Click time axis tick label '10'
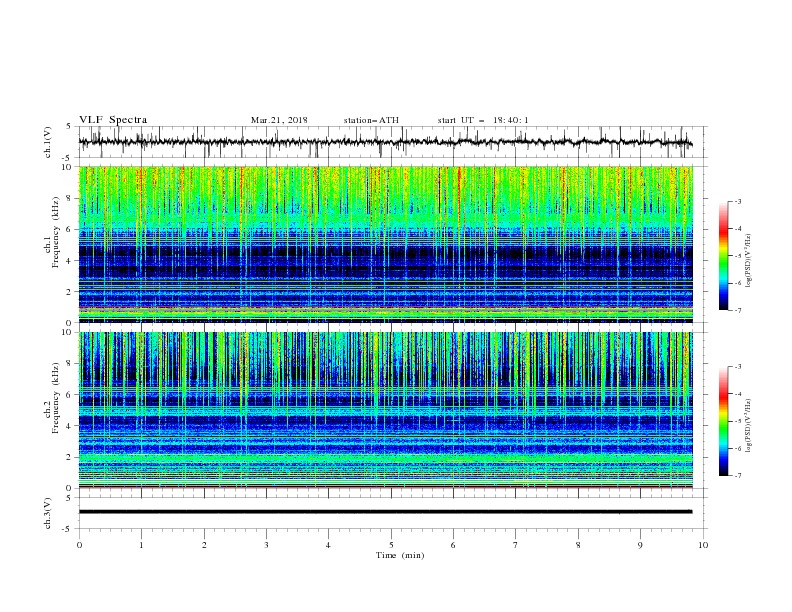 [703, 545]
